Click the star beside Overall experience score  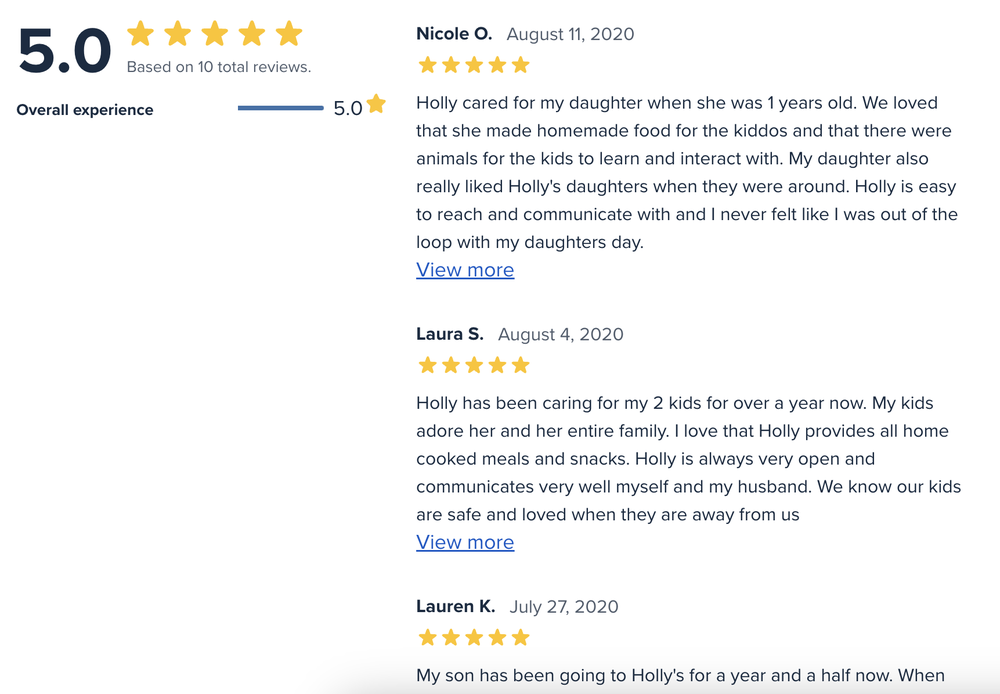[376, 104]
